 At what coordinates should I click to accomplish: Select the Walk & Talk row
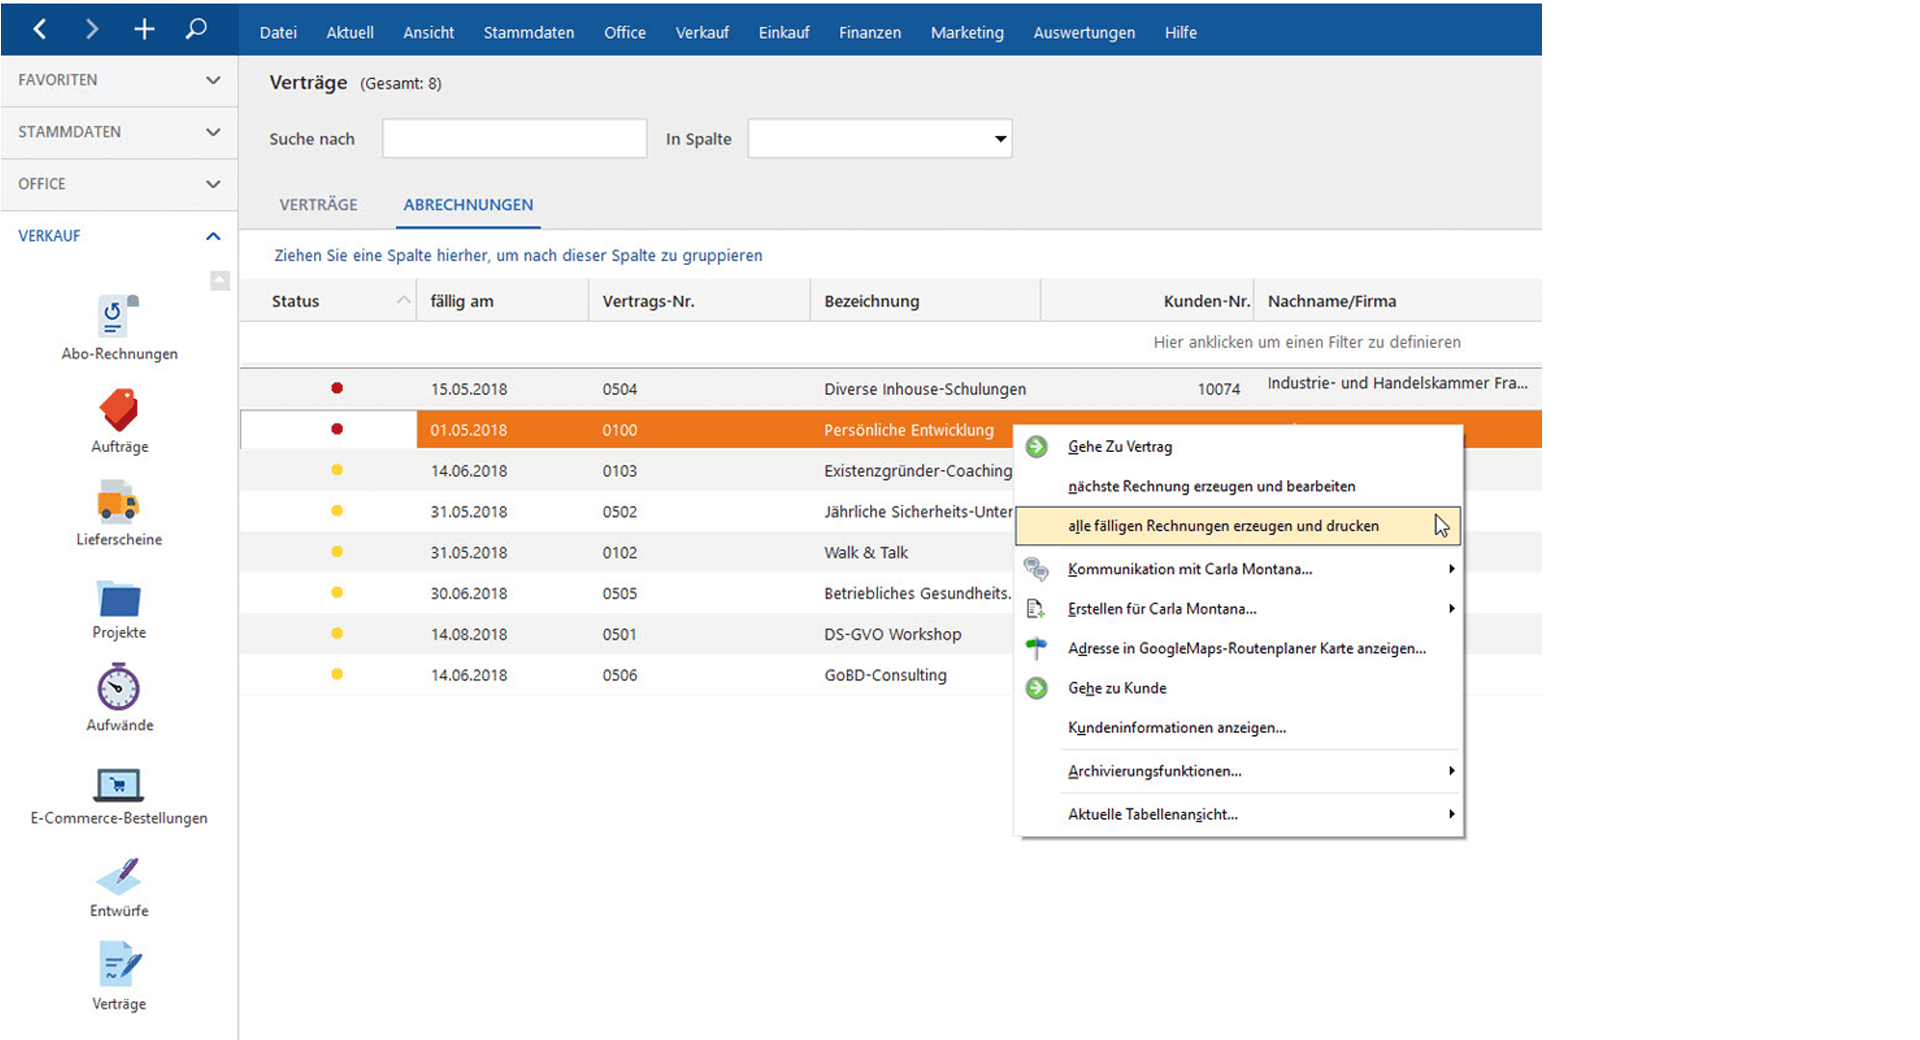tap(626, 552)
